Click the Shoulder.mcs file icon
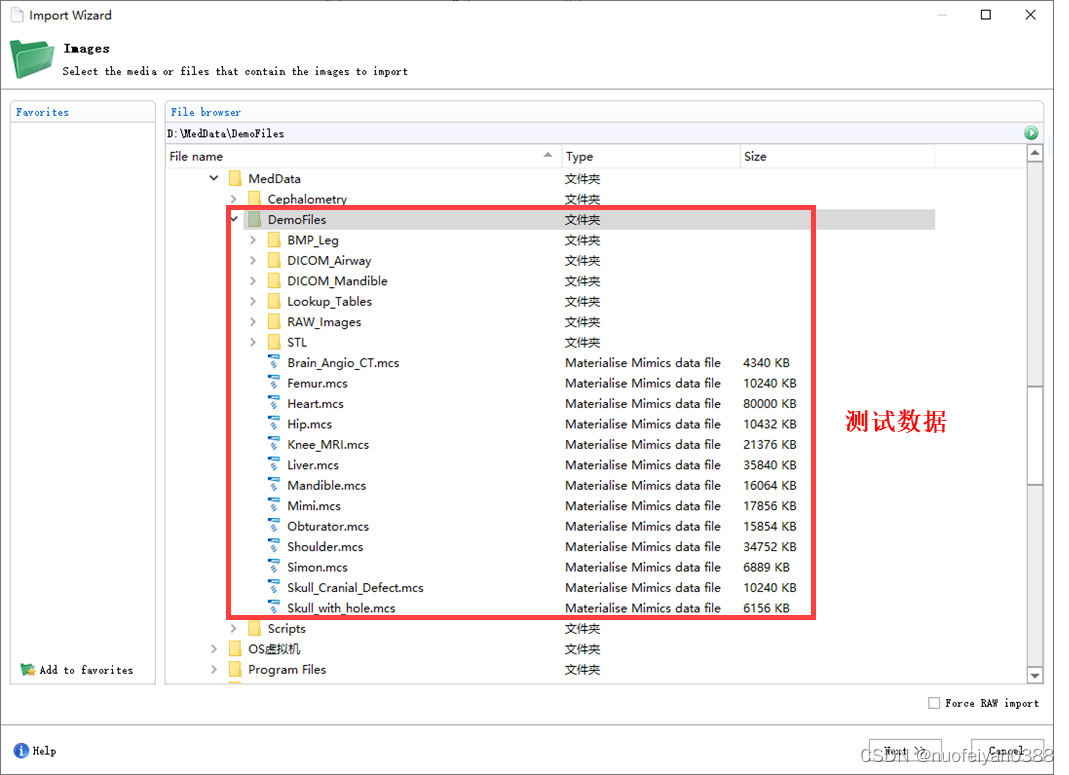Viewport: 1069px width, 775px height. pyautogui.click(x=273, y=546)
